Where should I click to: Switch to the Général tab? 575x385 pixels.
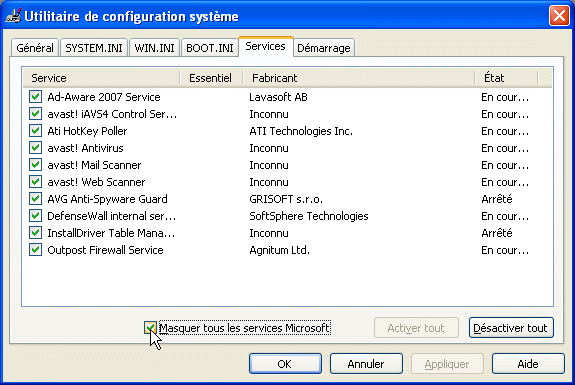(x=35, y=48)
